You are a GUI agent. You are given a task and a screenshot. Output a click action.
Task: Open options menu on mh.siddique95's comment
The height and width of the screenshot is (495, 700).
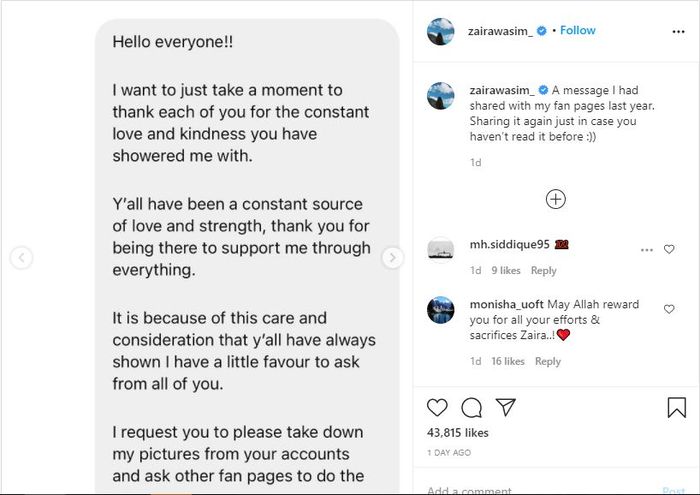647,249
